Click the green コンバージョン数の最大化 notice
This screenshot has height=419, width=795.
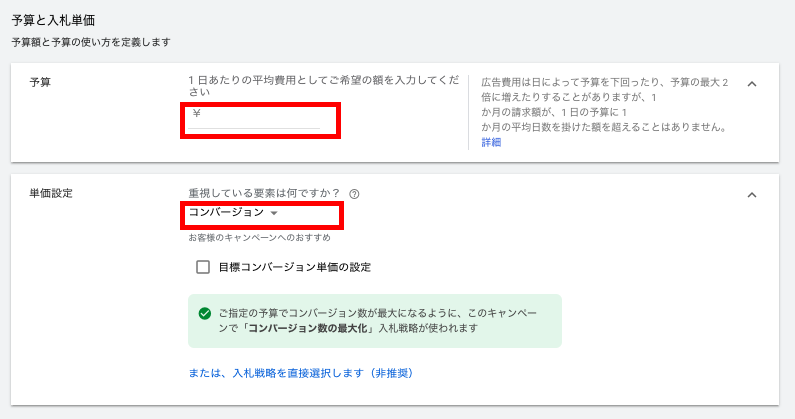pyautogui.click(x=375, y=321)
